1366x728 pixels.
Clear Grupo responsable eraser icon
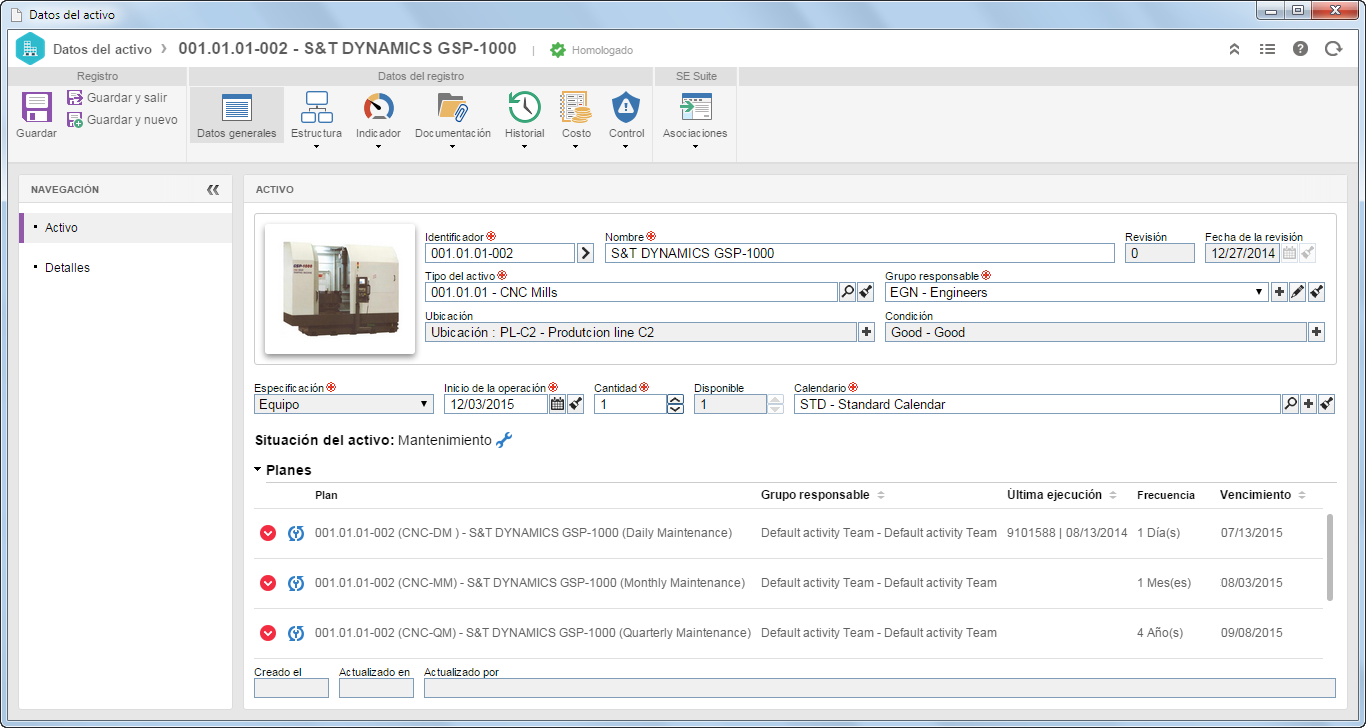(x=1316, y=292)
